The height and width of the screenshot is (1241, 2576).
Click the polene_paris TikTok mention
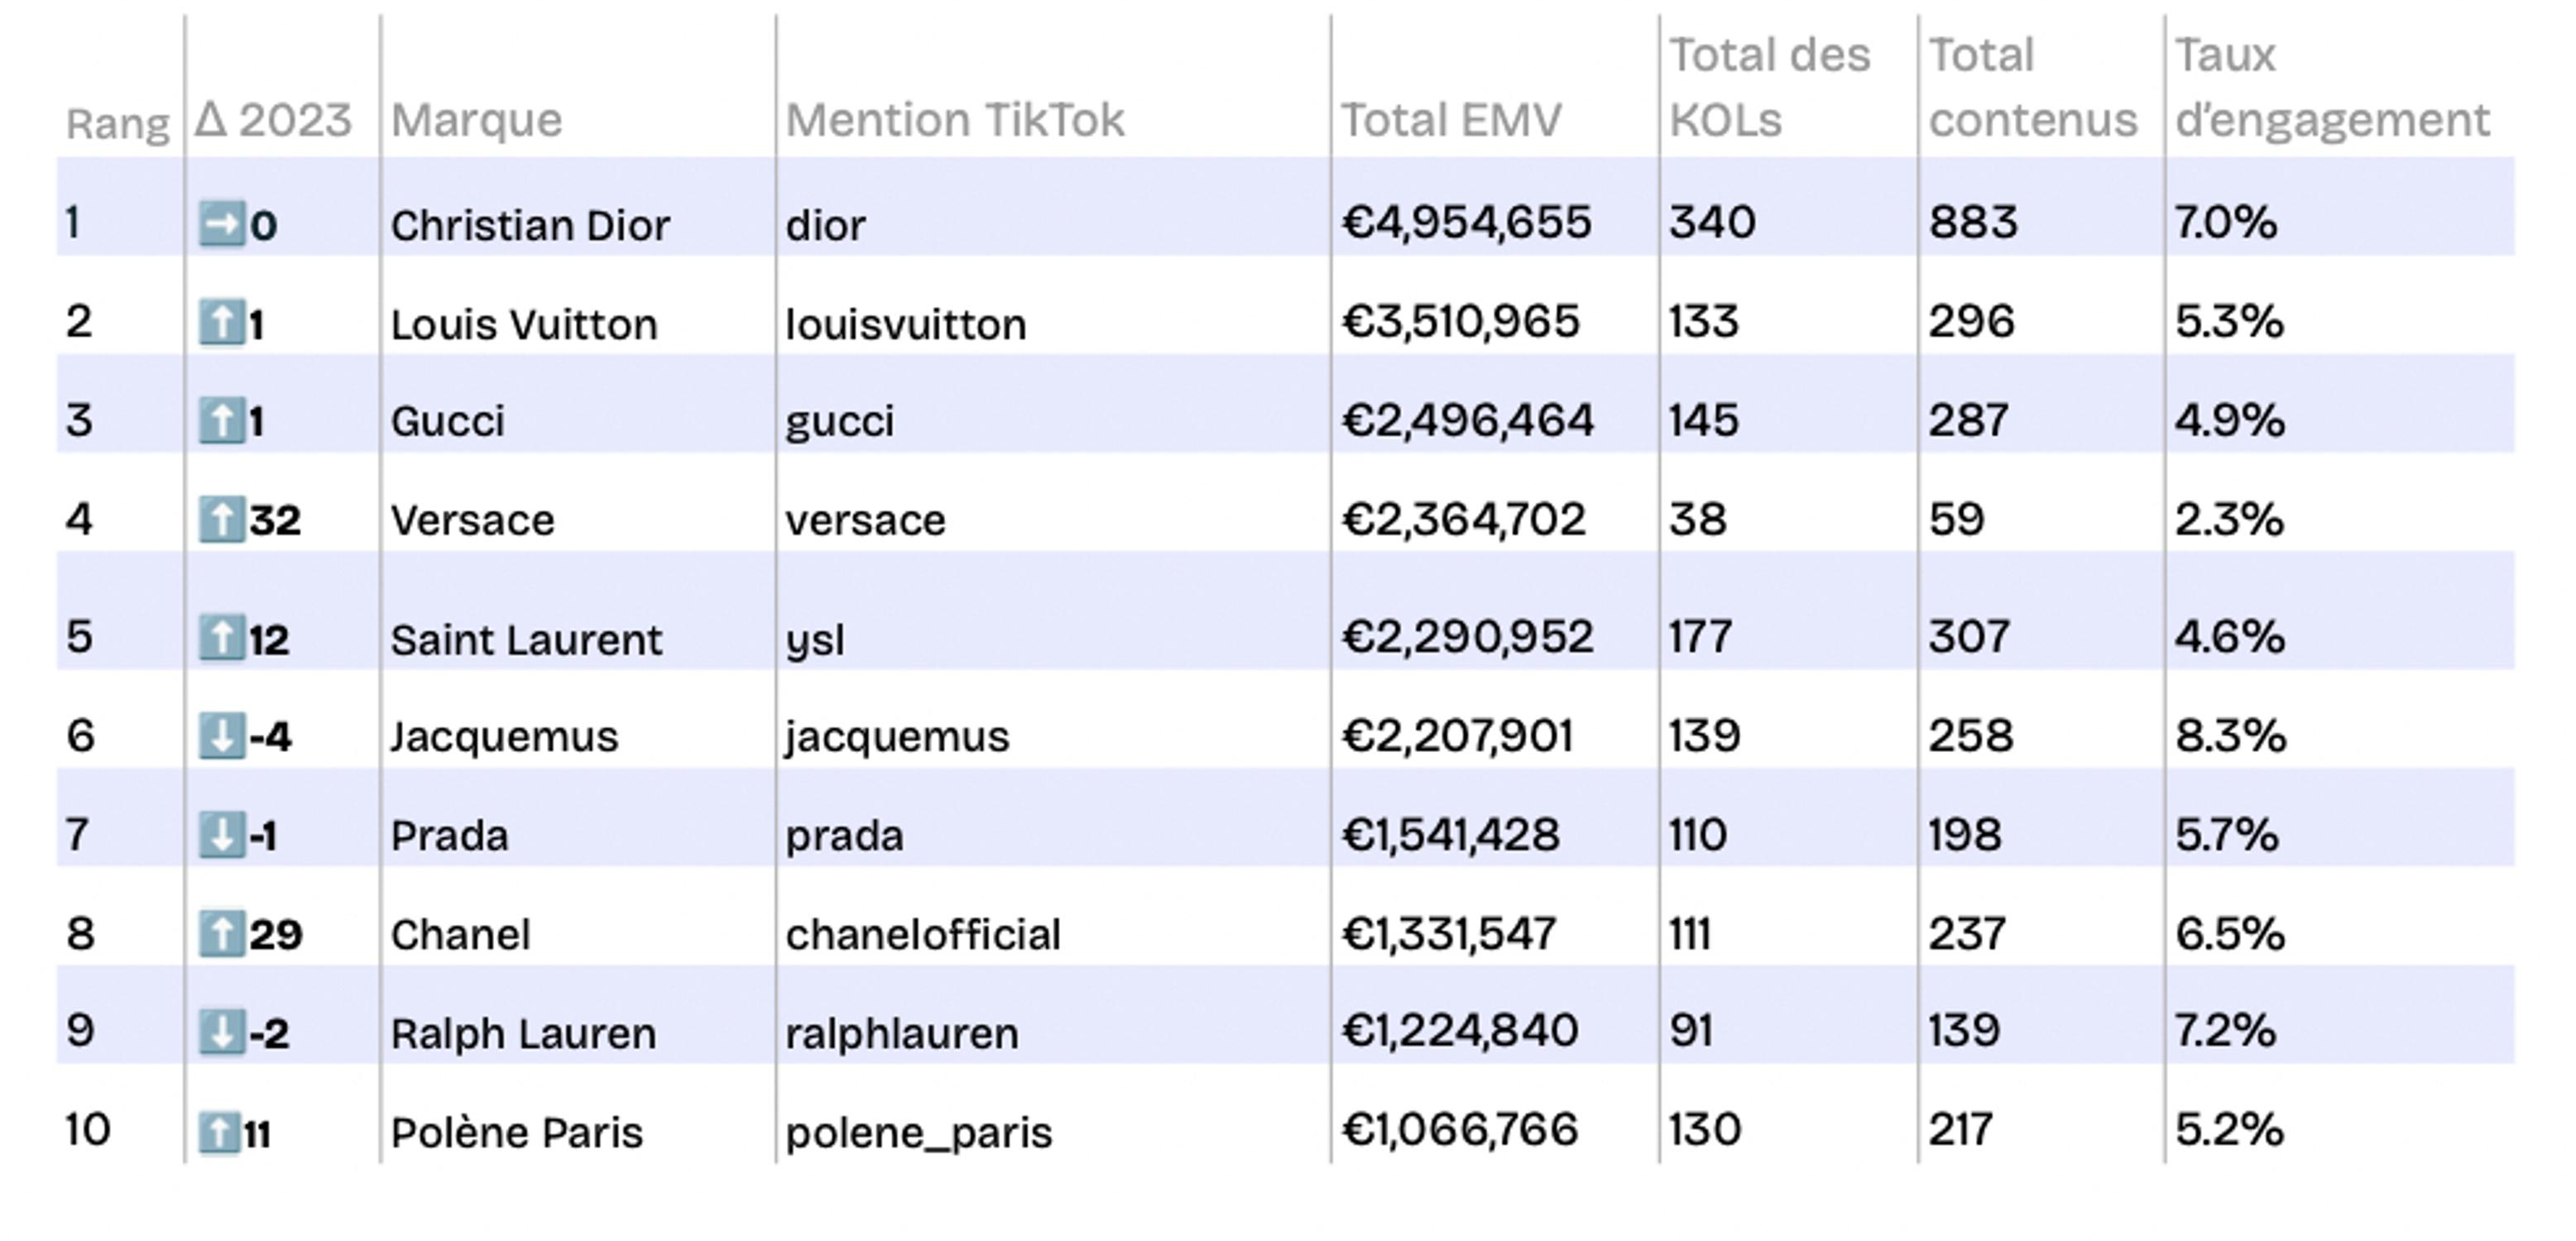click(x=919, y=1132)
